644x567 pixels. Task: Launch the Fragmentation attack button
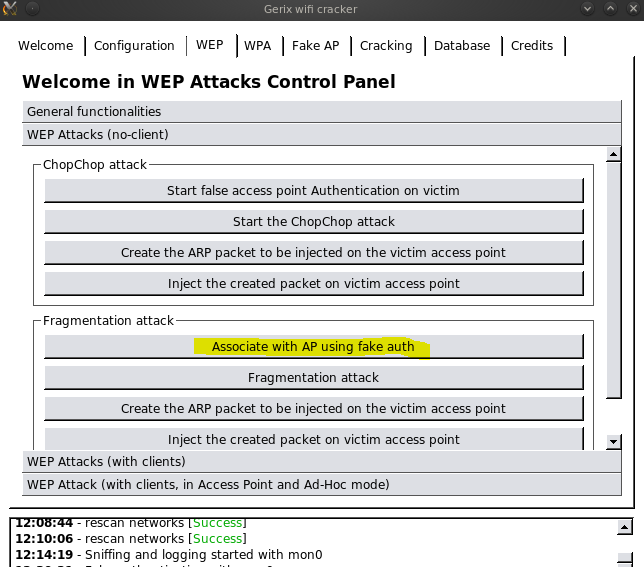point(313,378)
